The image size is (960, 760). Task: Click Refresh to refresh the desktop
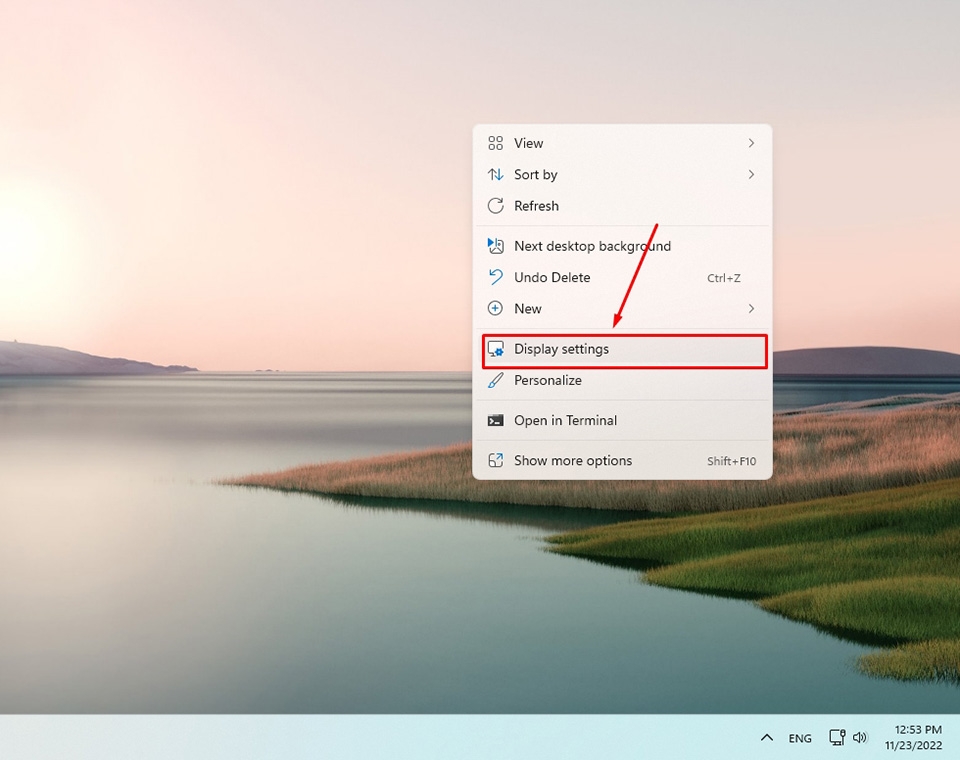click(536, 206)
